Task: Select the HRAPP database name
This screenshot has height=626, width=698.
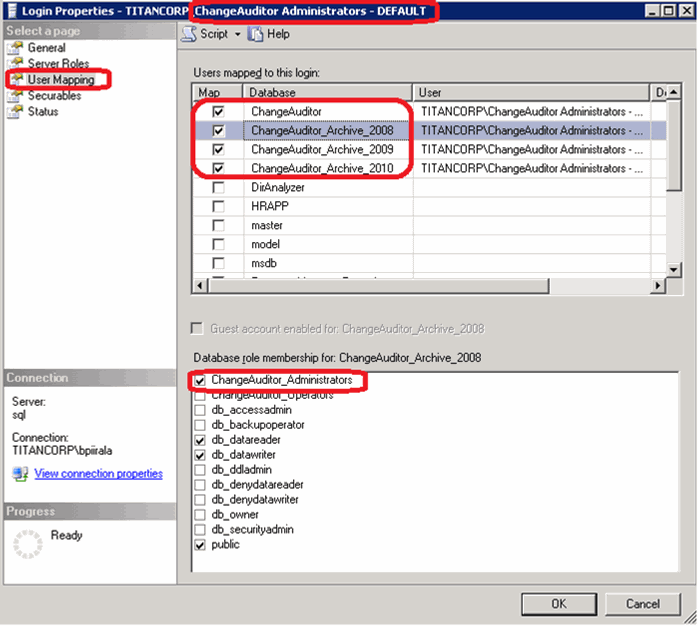Action: (x=270, y=206)
